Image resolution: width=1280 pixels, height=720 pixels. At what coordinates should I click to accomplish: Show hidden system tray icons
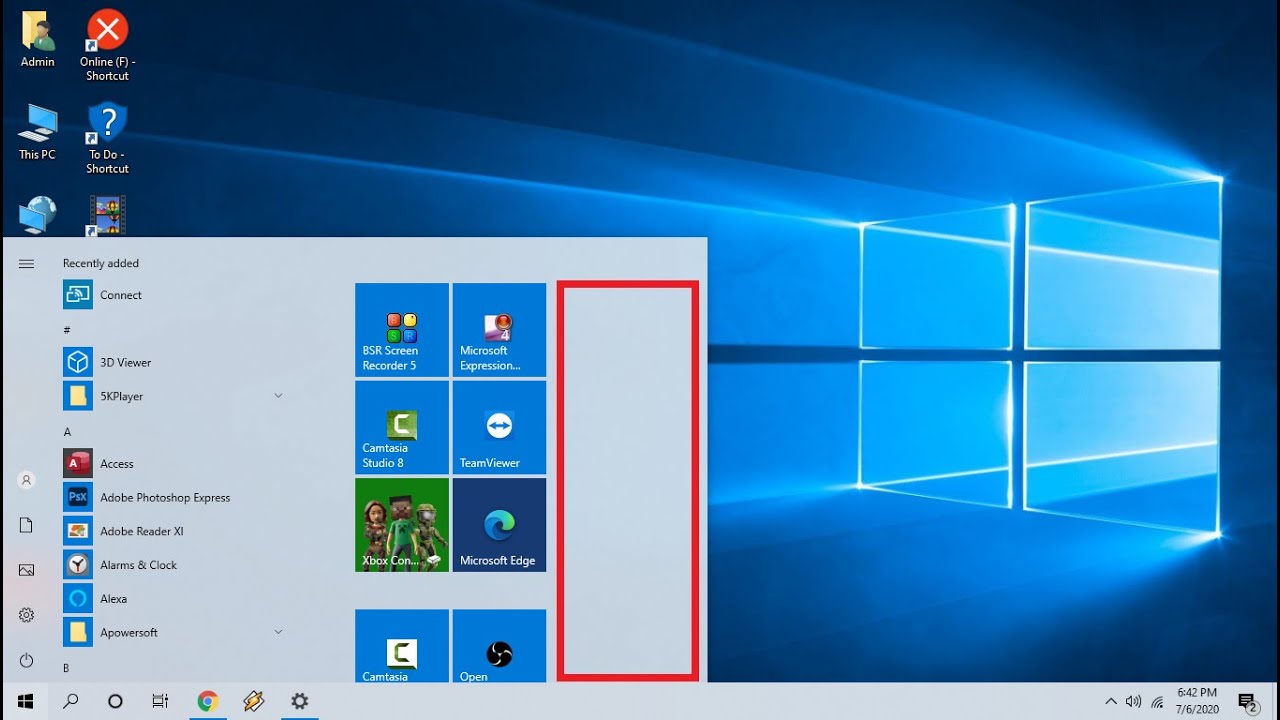point(1110,701)
